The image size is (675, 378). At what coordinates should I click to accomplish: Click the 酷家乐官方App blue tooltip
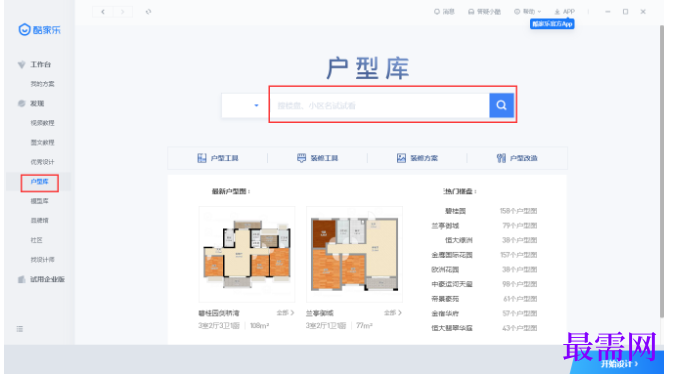tap(552, 24)
